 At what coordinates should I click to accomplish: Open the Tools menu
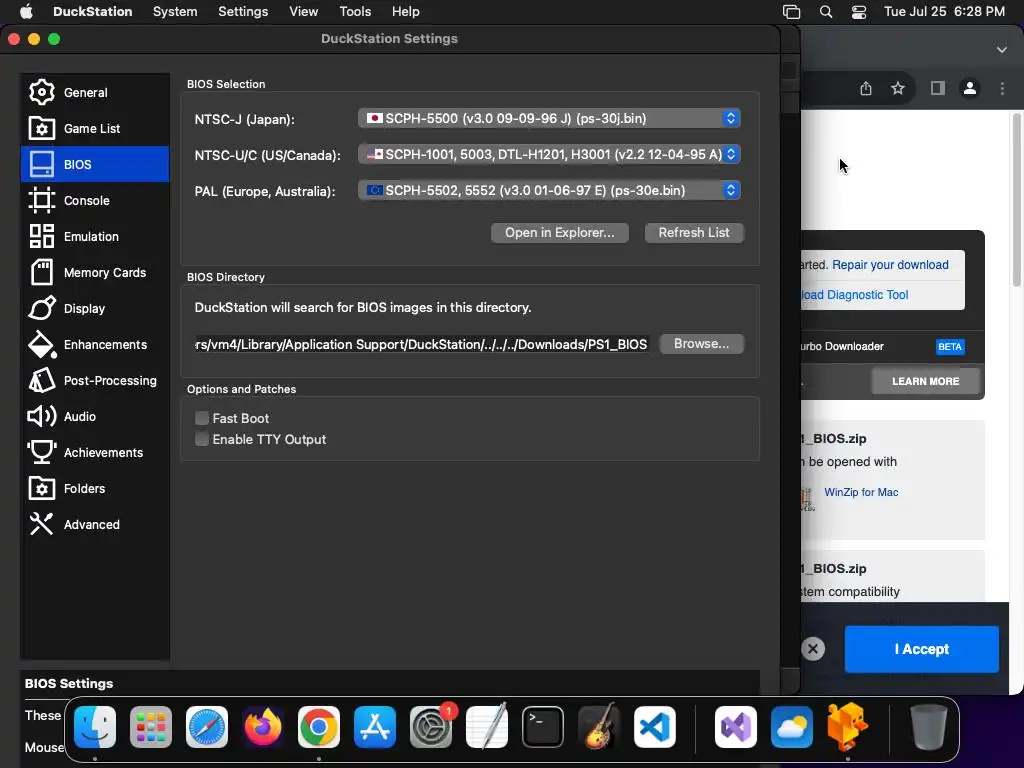point(355,12)
